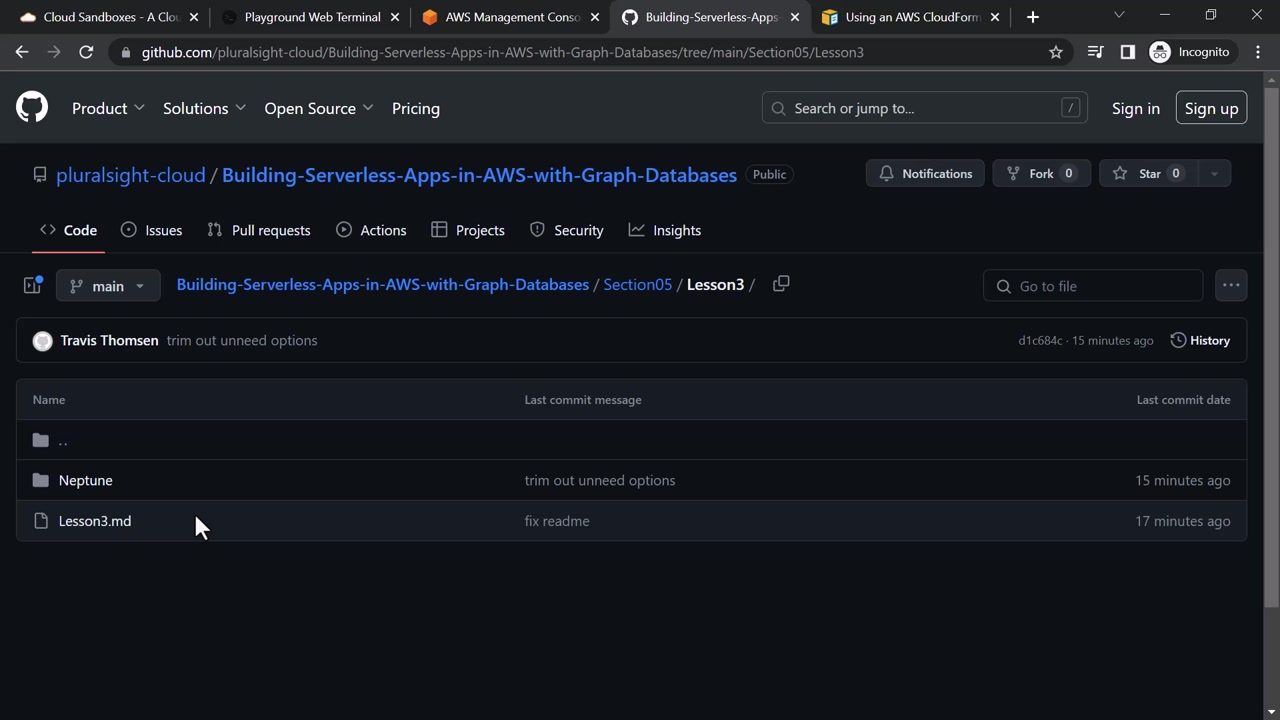This screenshot has width=1280, height=720.
Task: Open the Neptune folder
Action: click(x=85, y=481)
